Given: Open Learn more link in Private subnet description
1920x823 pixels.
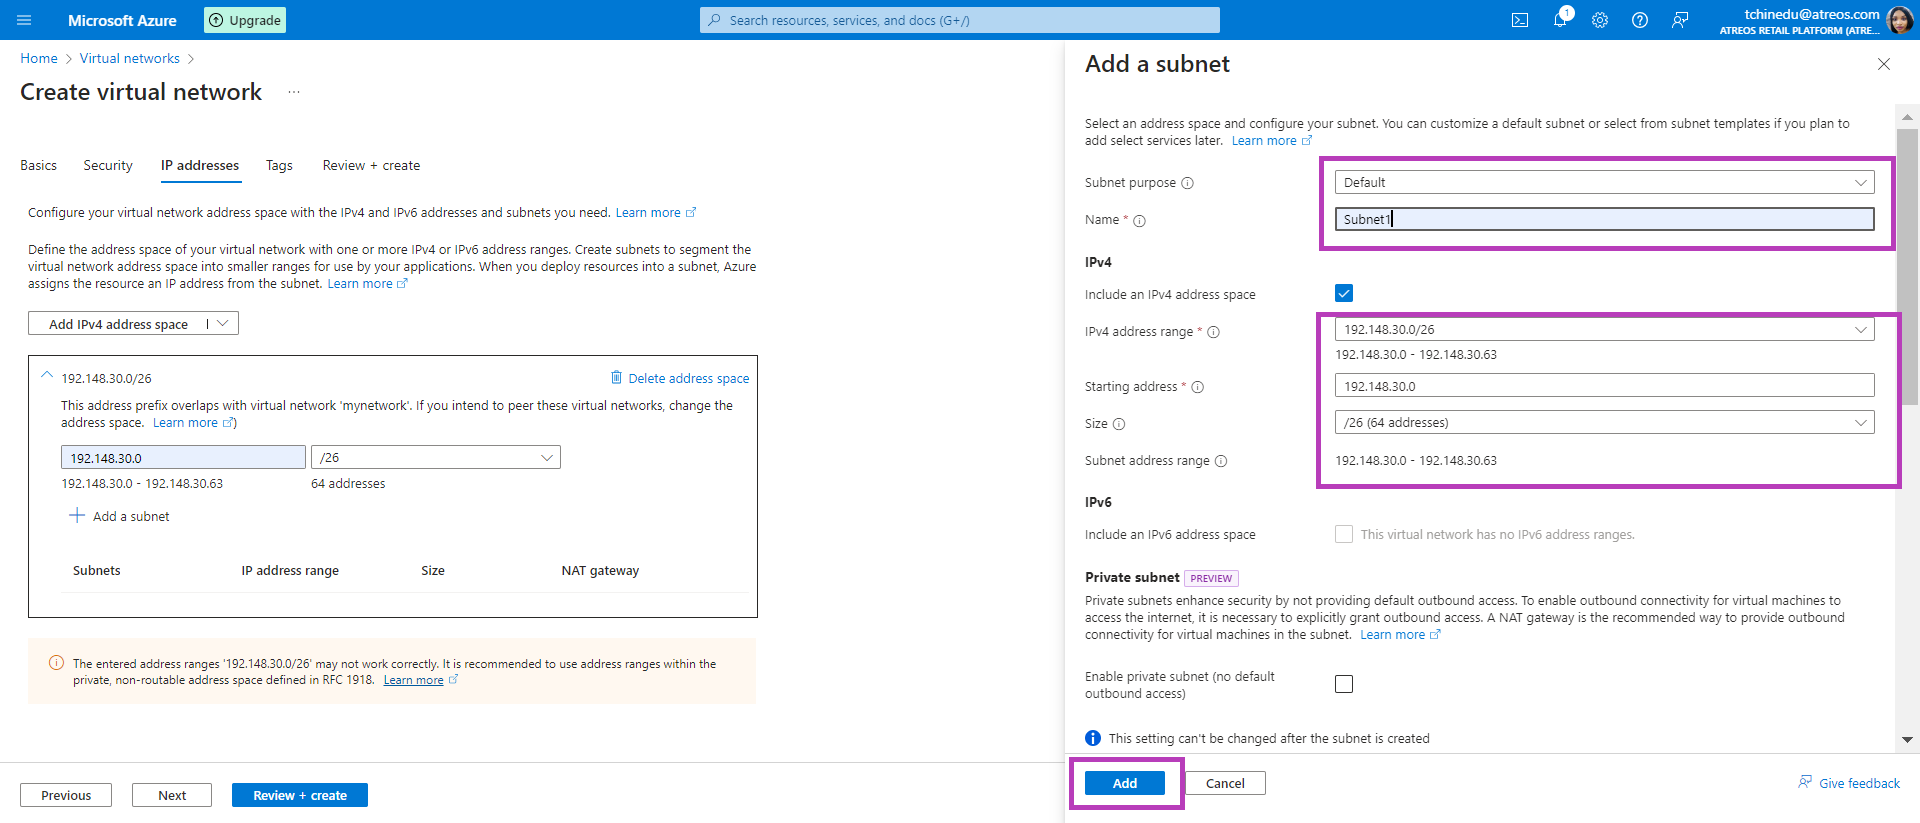Looking at the screenshot, I should point(1392,635).
